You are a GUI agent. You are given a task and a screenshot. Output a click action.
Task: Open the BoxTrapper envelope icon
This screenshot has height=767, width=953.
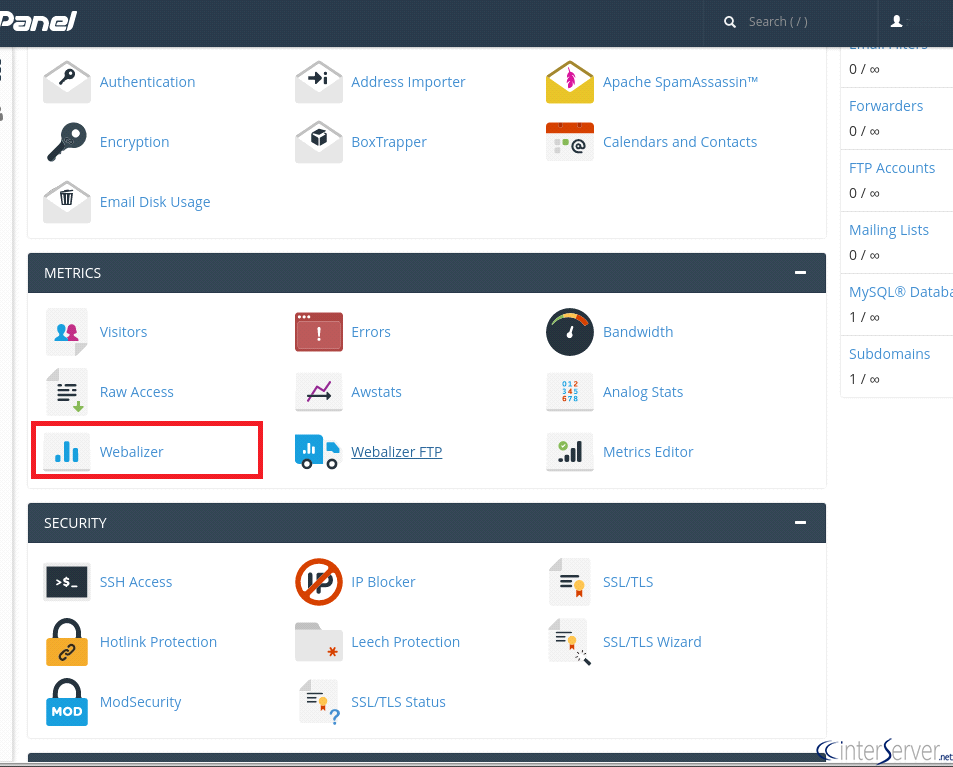(x=318, y=142)
